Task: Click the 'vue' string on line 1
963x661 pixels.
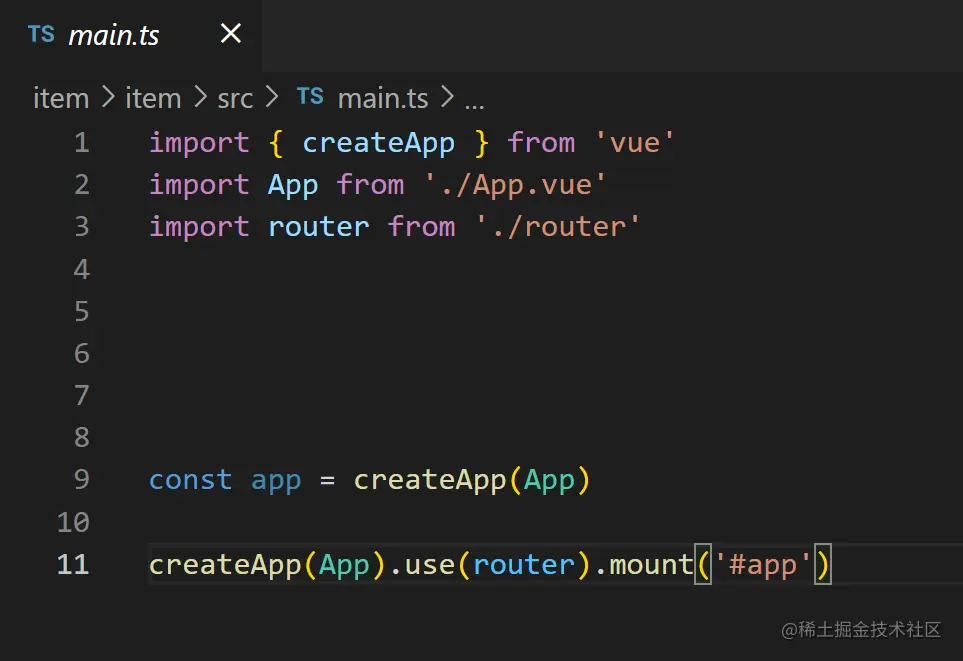Action: tap(635, 143)
